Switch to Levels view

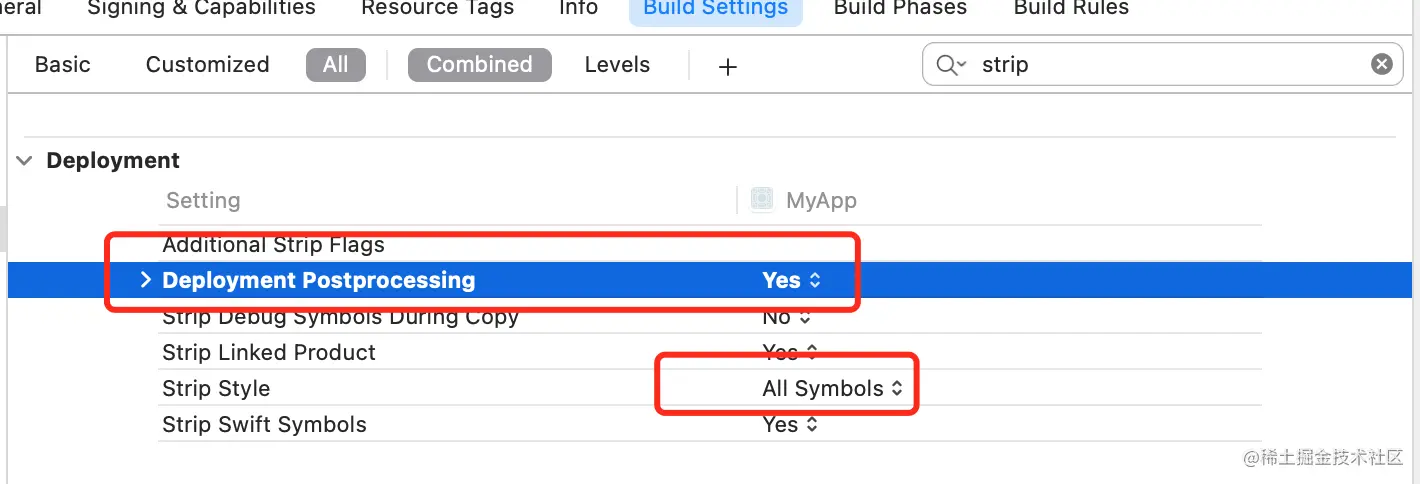pyautogui.click(x=617, y=65)
